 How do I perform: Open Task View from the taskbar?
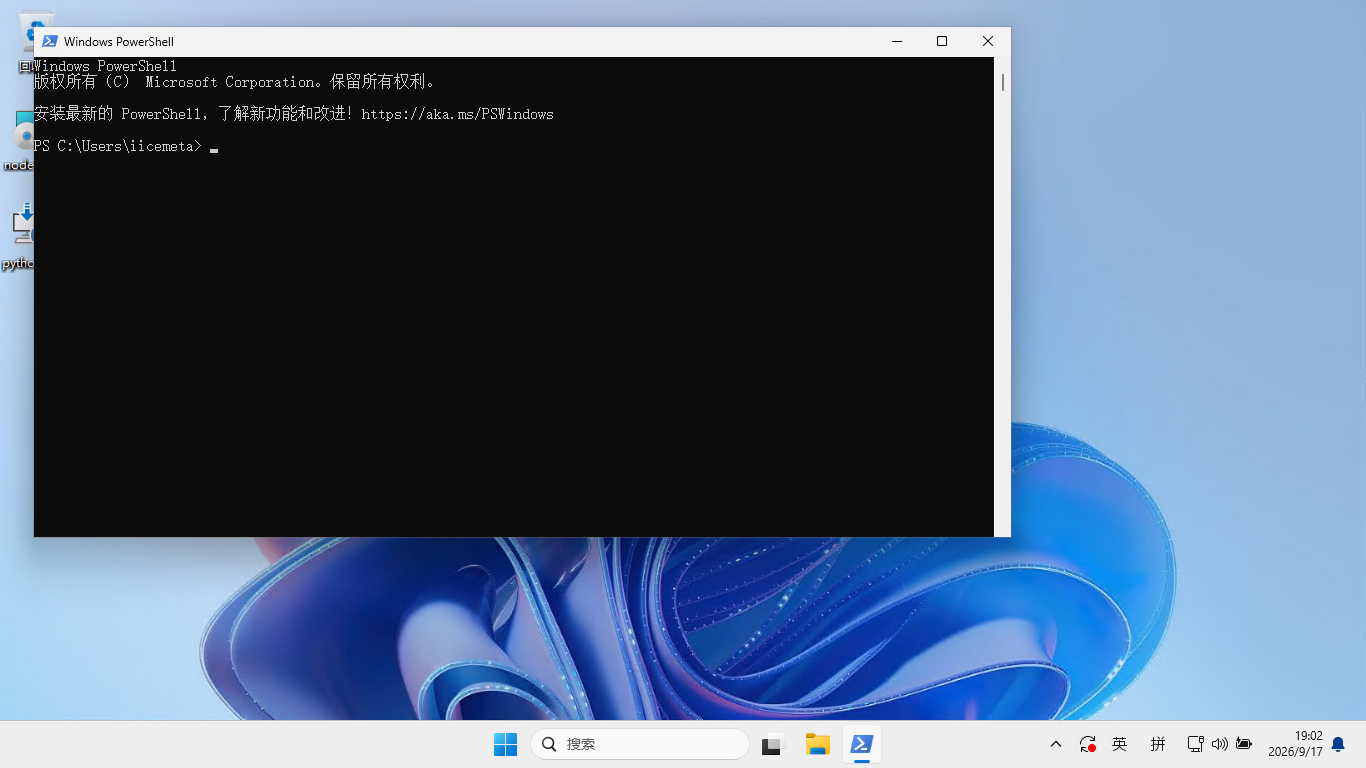coord(772,744)
